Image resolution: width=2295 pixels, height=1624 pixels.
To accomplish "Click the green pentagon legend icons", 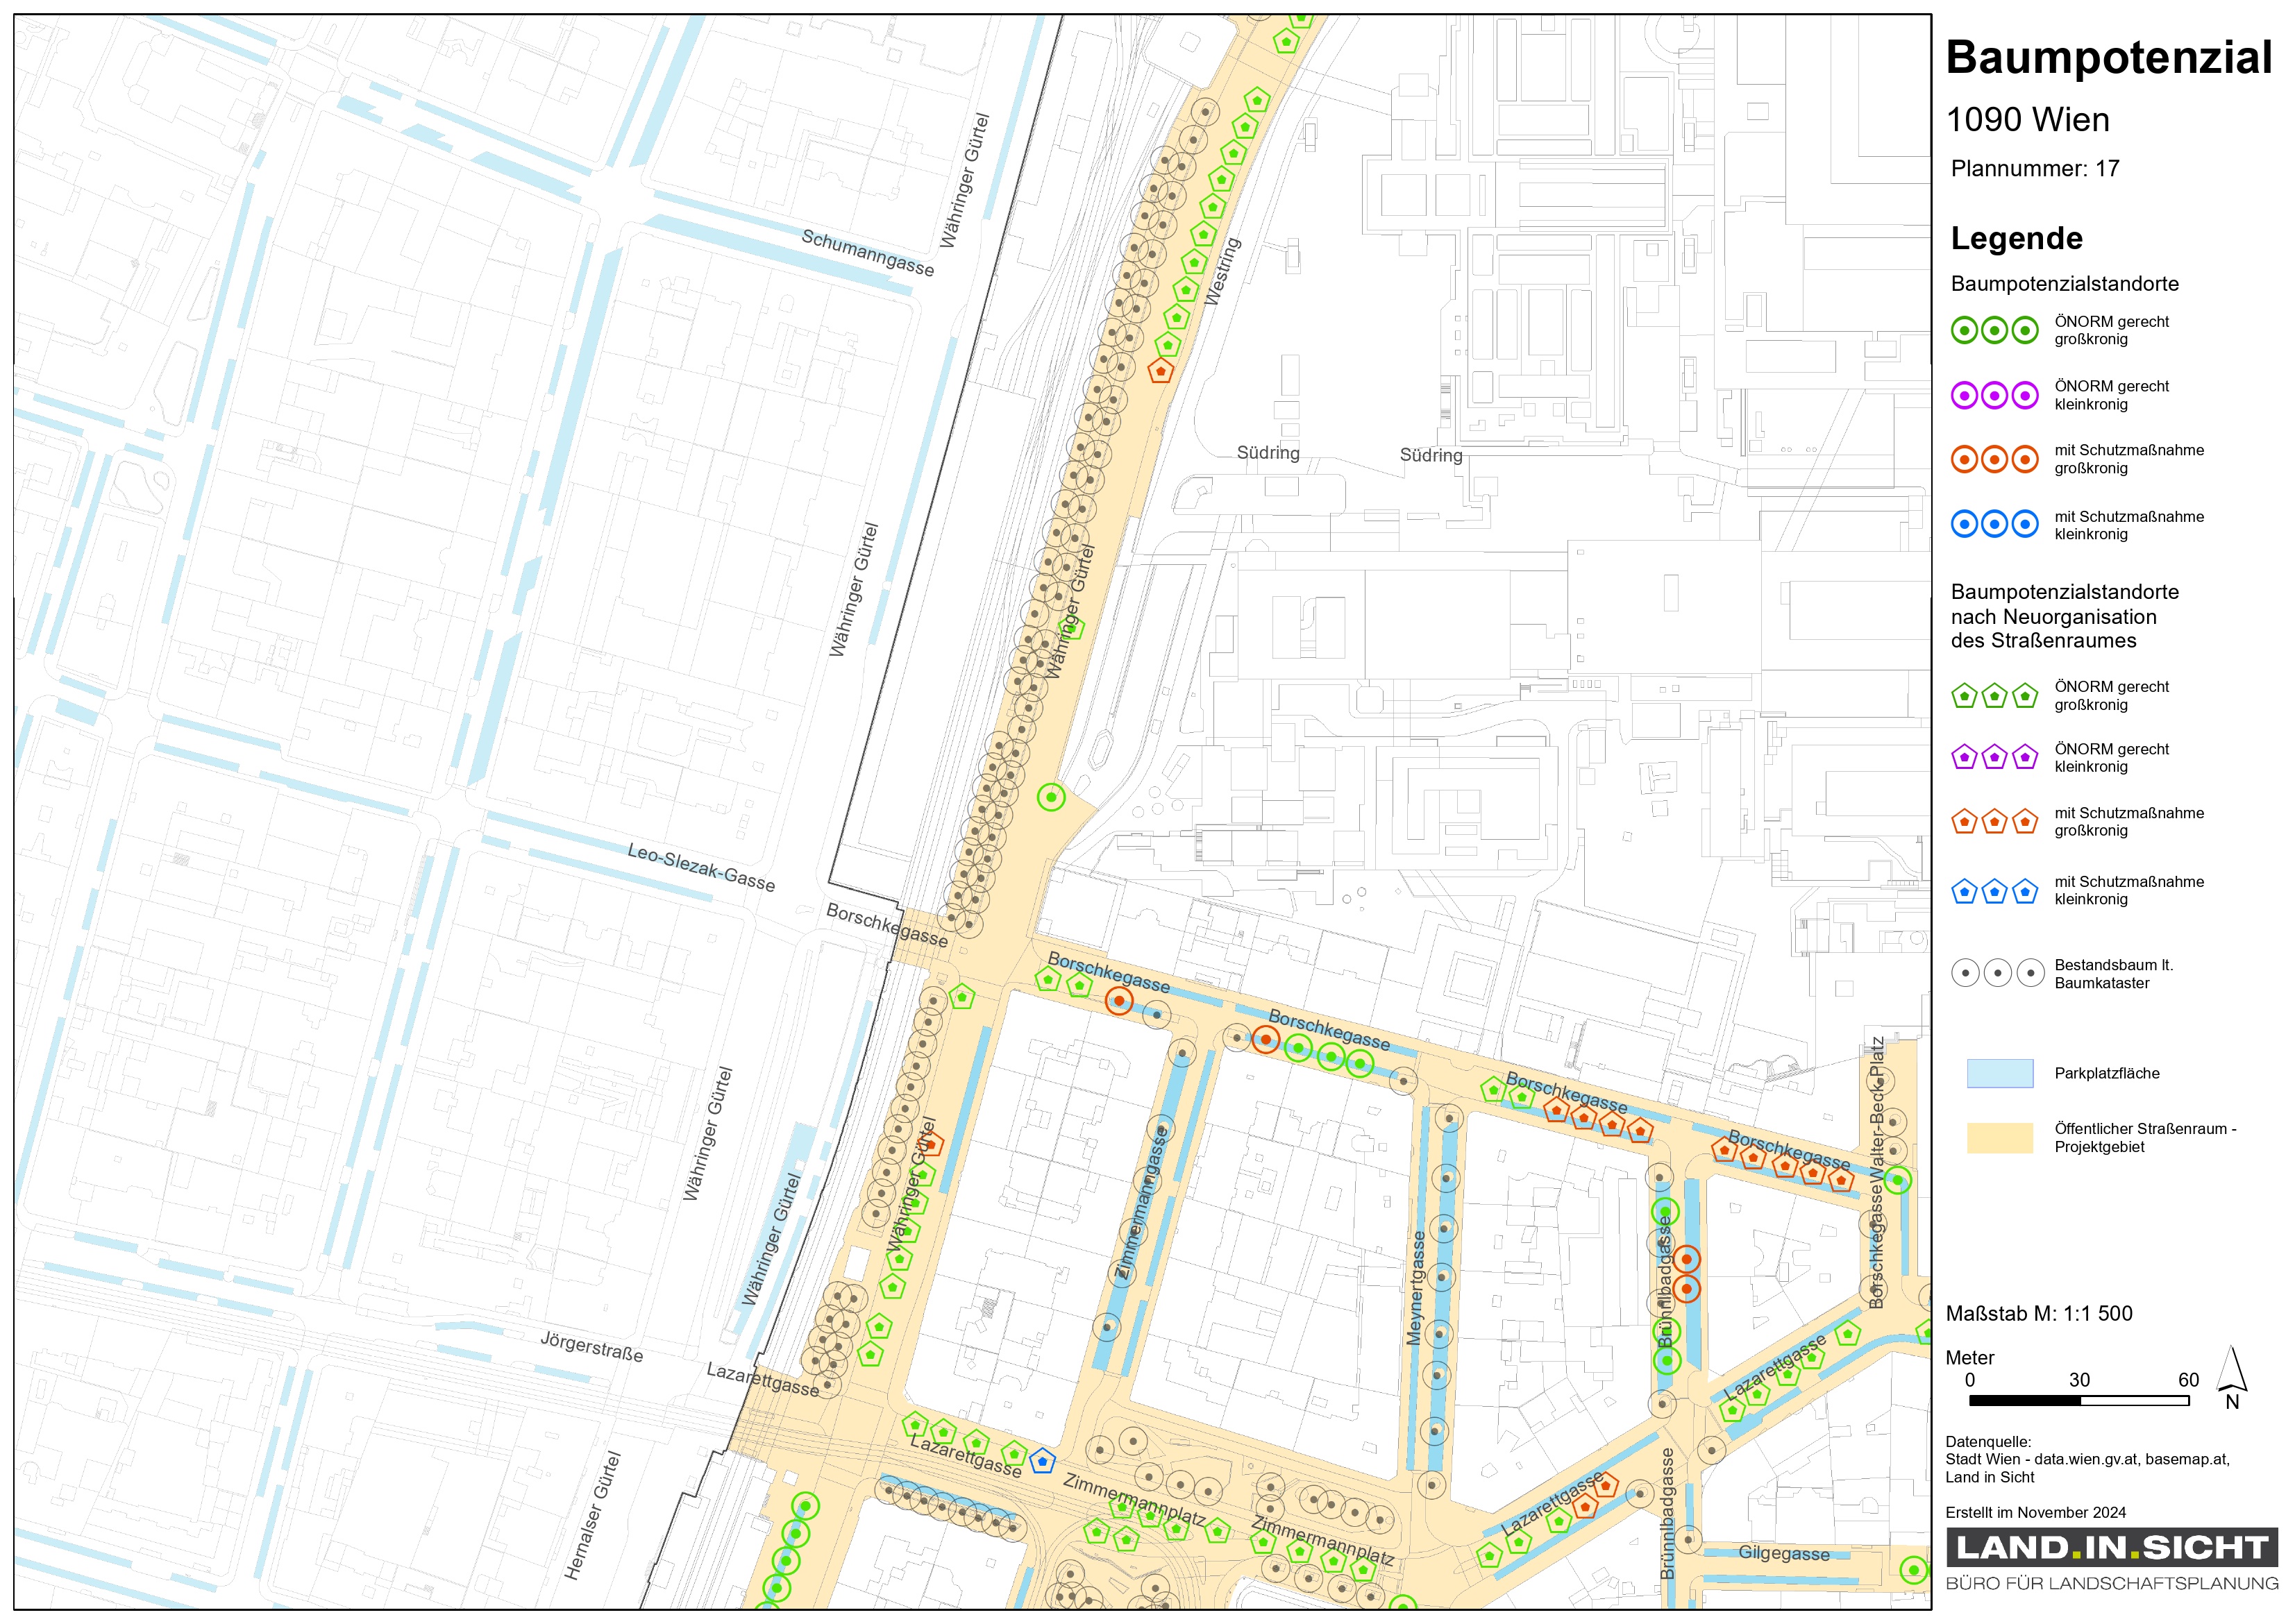I will click(1994, 695).
